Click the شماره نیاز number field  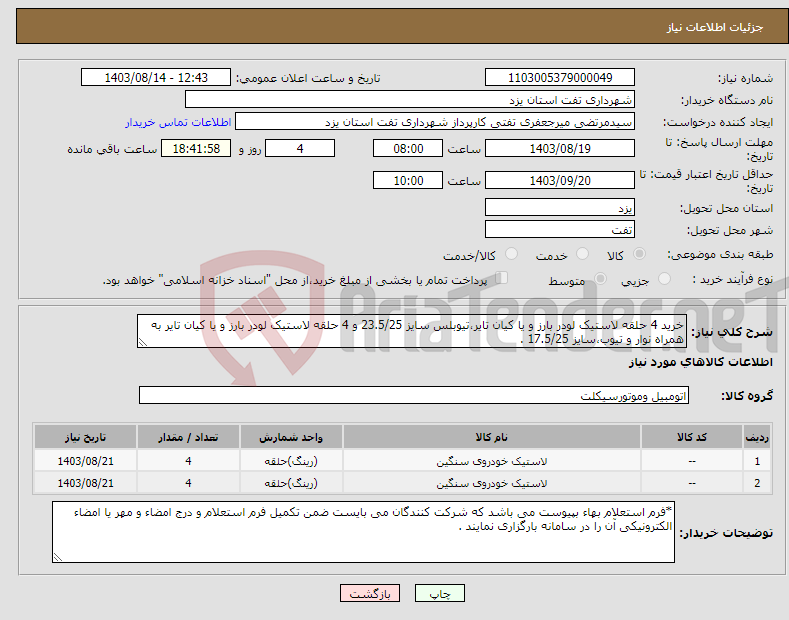click(x=560, y=78)
